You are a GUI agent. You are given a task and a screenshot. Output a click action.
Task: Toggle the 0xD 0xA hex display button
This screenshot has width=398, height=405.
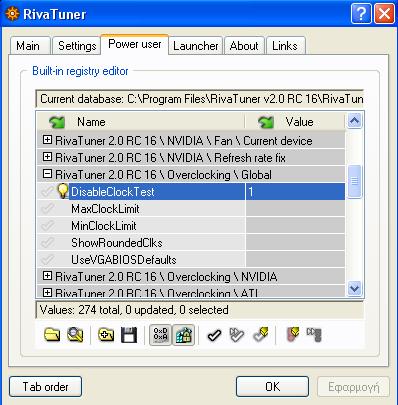(160, 335)
